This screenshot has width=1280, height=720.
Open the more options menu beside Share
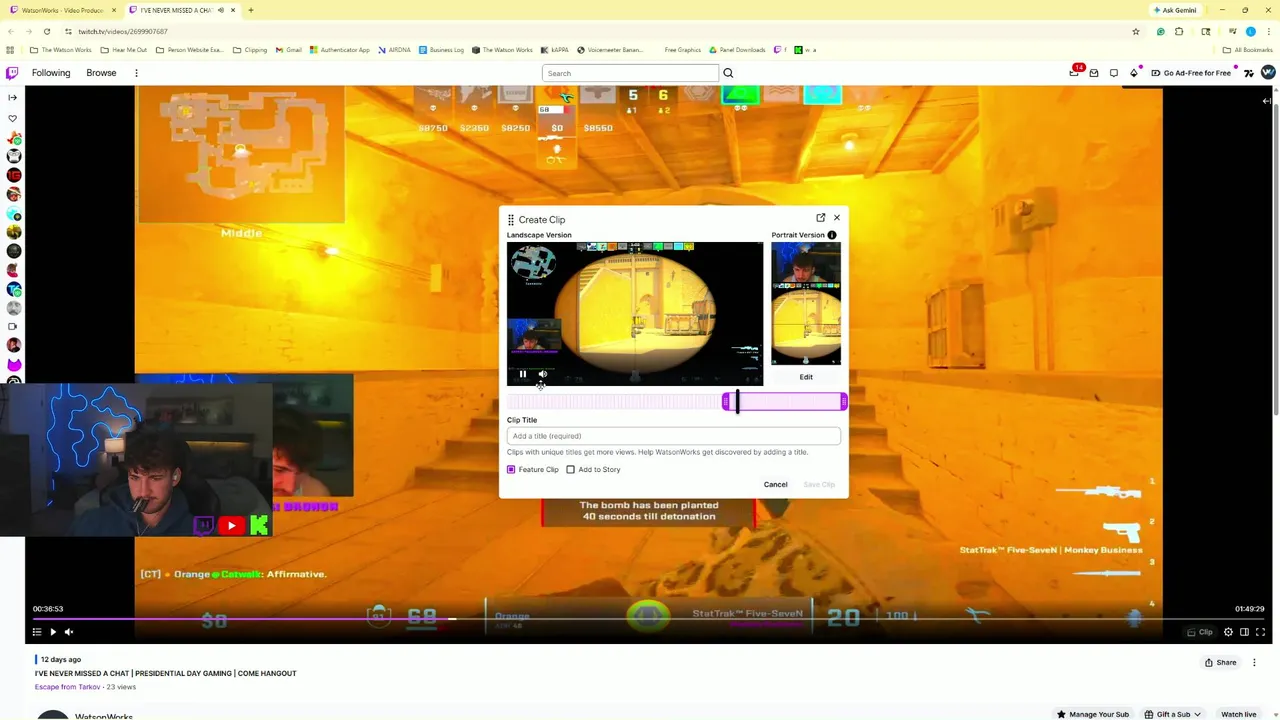tap(1254, 662)
